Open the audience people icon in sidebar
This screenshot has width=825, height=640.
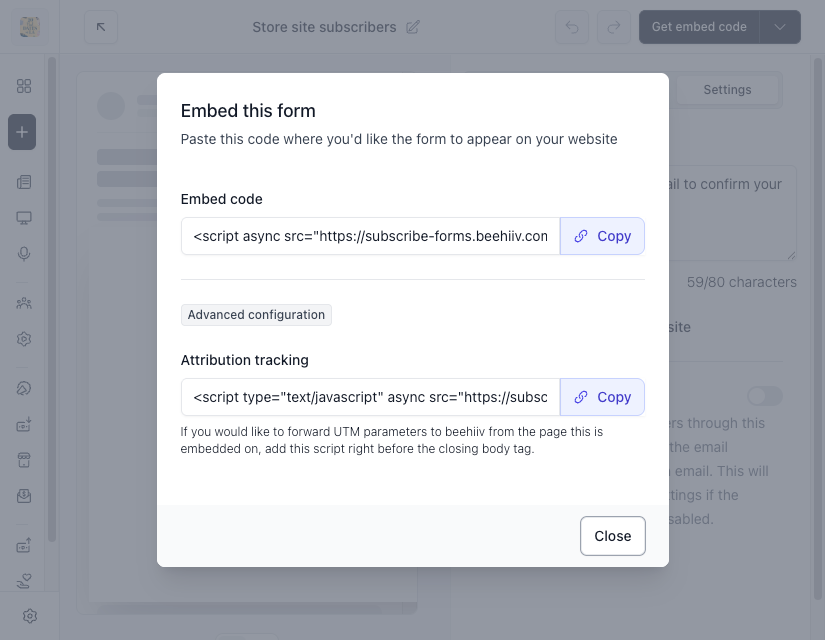24,303
